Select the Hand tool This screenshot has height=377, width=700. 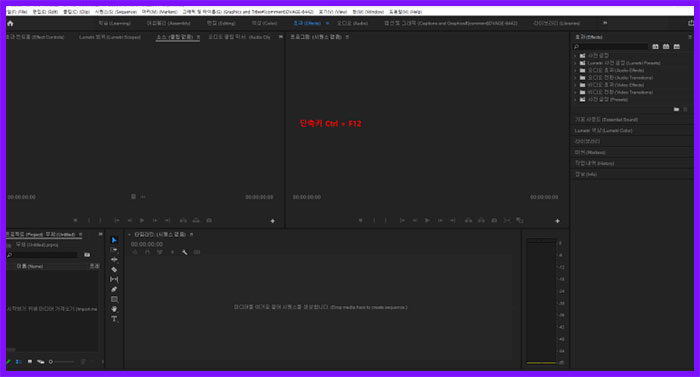(x=114, y=309)
